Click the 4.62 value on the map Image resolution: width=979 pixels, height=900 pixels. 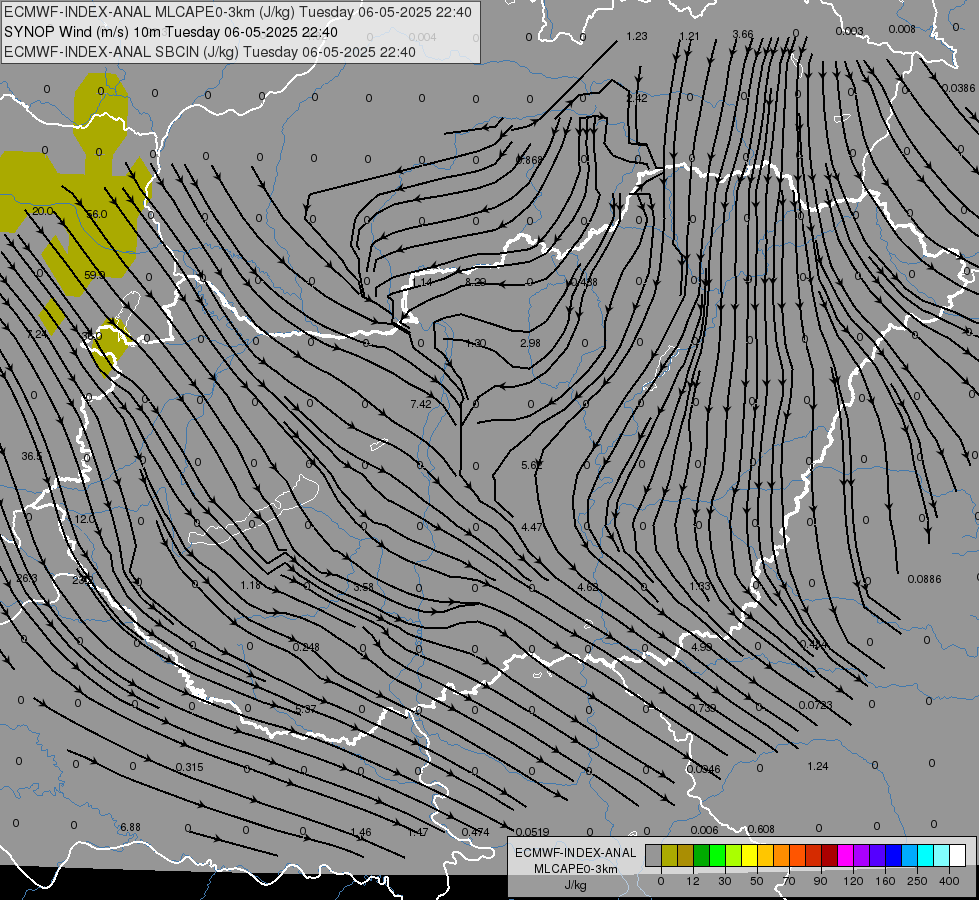coord(588,587)
